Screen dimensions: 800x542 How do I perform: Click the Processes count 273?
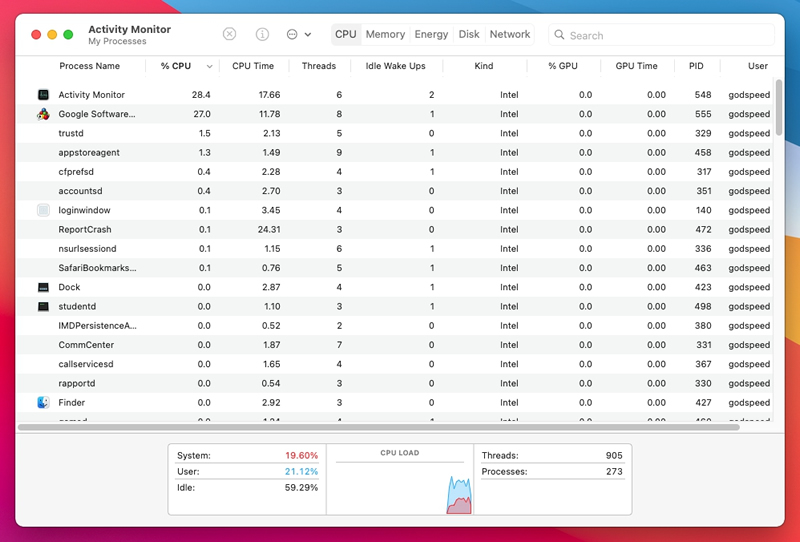[x=614, y=472]
